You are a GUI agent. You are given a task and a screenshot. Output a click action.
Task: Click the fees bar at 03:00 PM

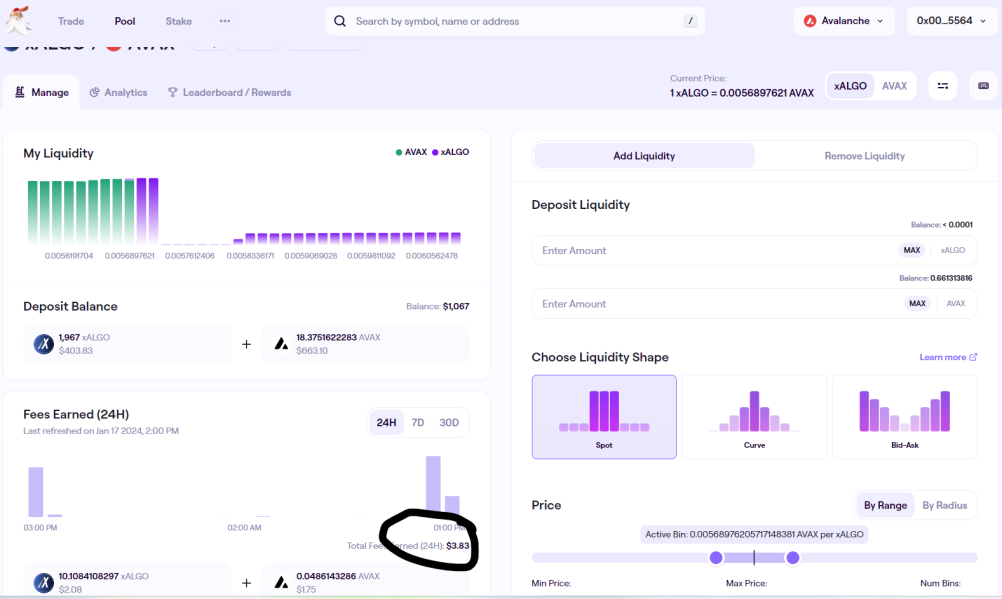point(36,492)
